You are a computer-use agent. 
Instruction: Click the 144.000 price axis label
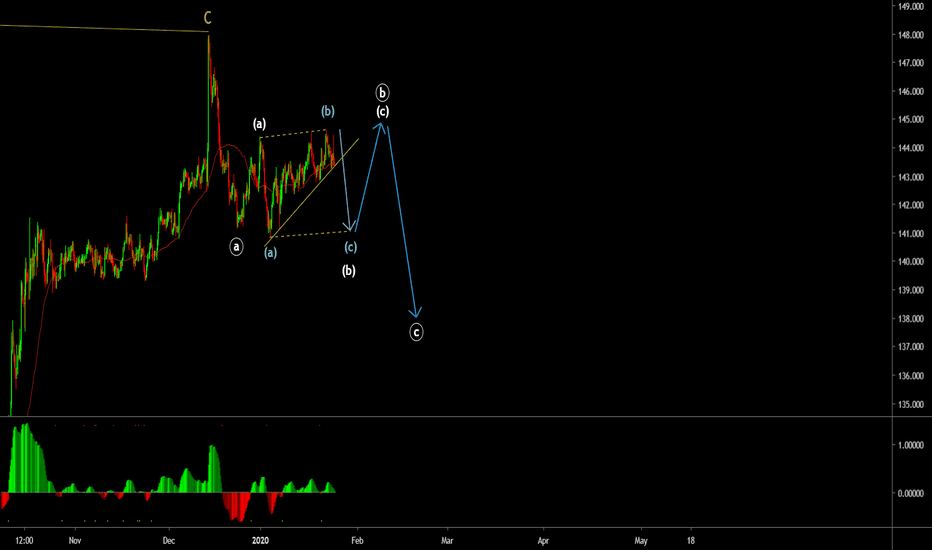coord(911,148)
